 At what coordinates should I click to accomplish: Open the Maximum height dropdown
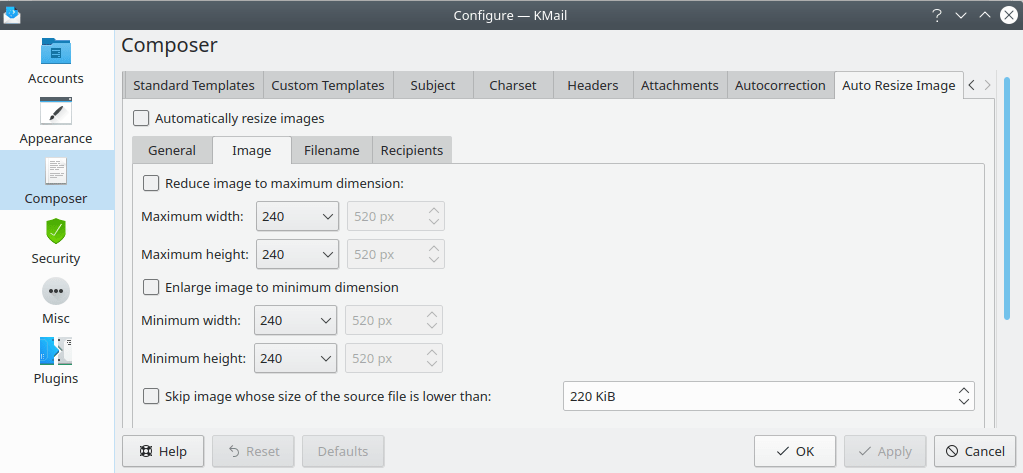coord(297,254)
